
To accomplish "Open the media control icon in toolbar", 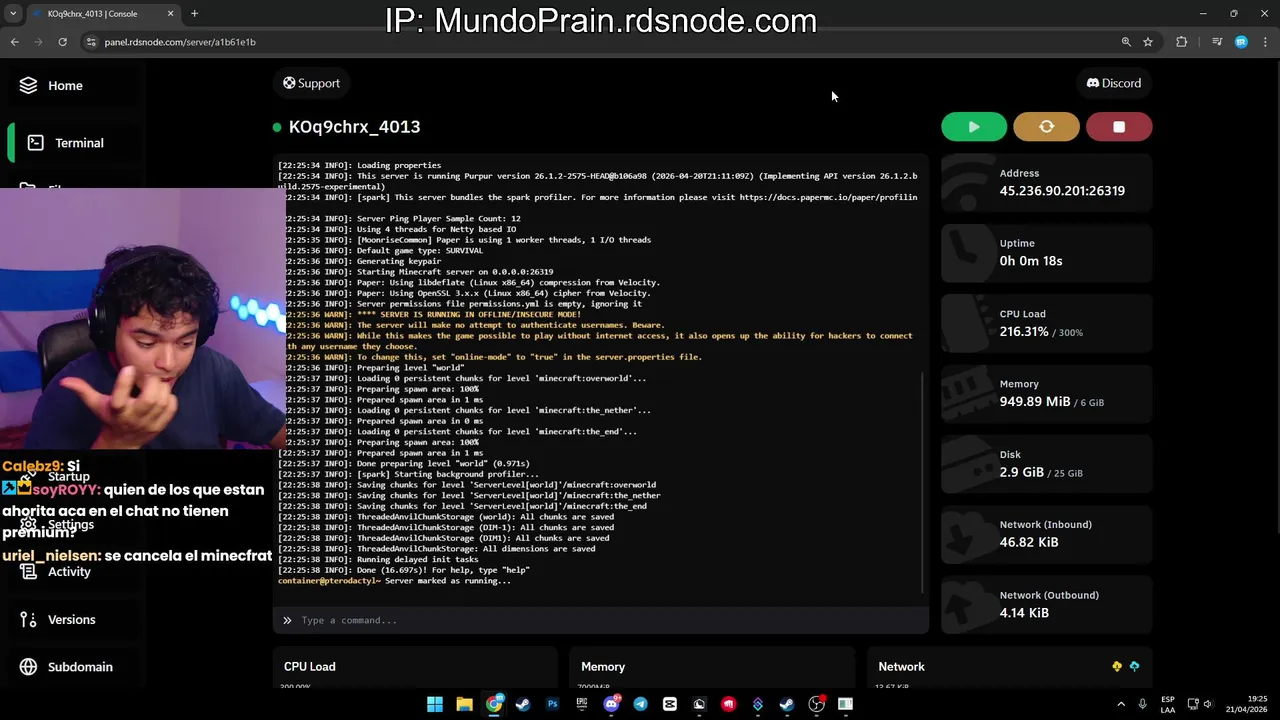I will [x=1216, y=42].
